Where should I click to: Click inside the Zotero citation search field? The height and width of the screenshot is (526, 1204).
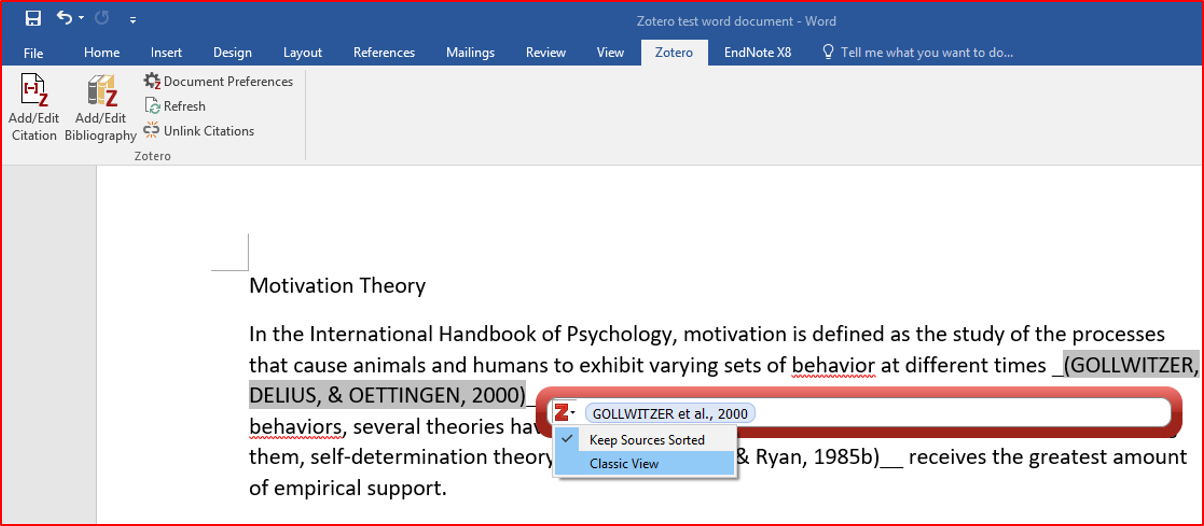950,413
